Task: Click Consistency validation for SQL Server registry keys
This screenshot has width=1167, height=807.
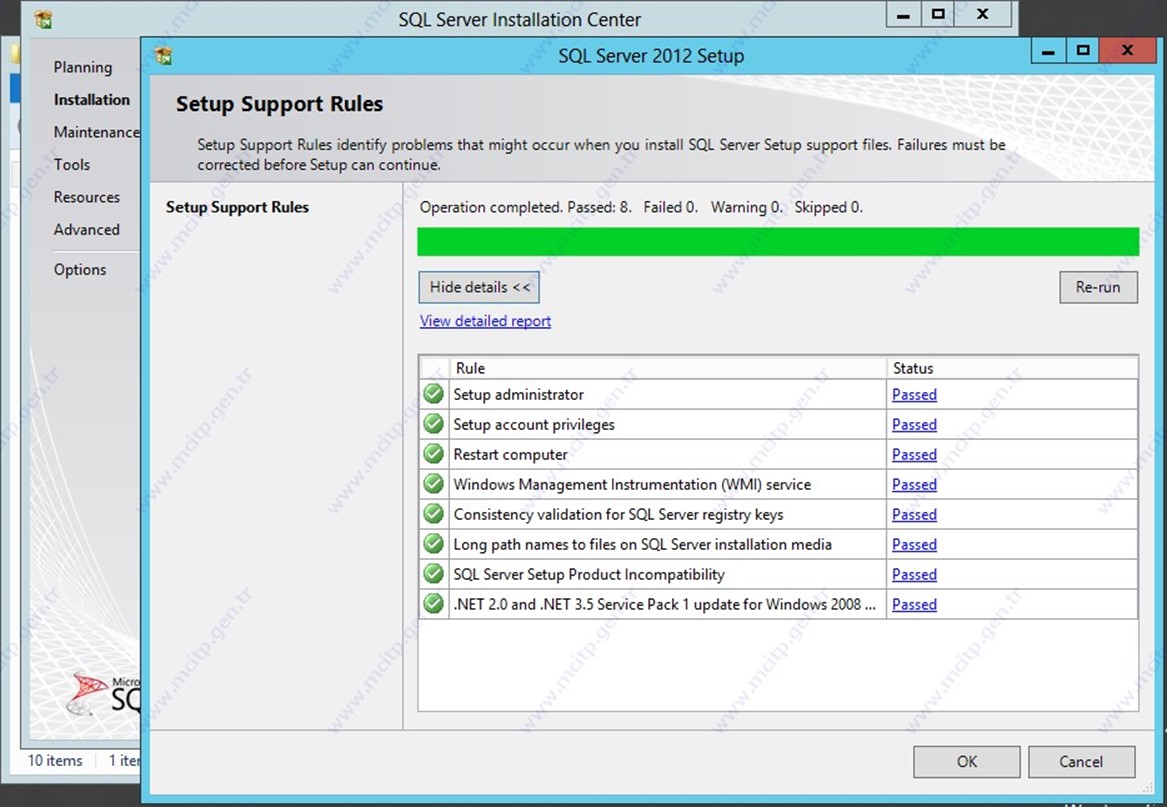Action: point(618,514)
